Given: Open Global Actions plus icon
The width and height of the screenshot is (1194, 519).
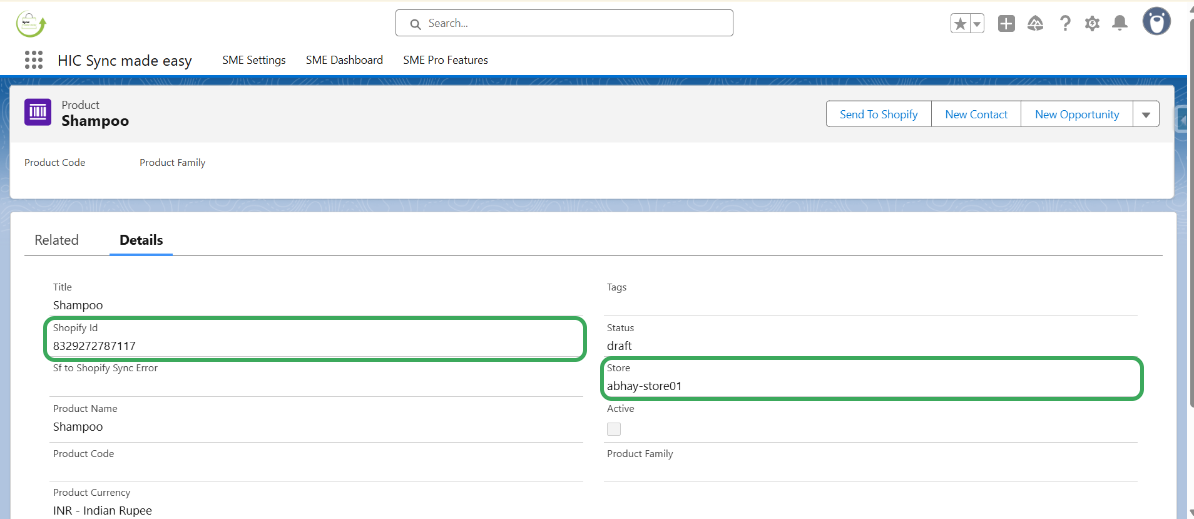Looking at the screenshot, I should click(1006, 24).
